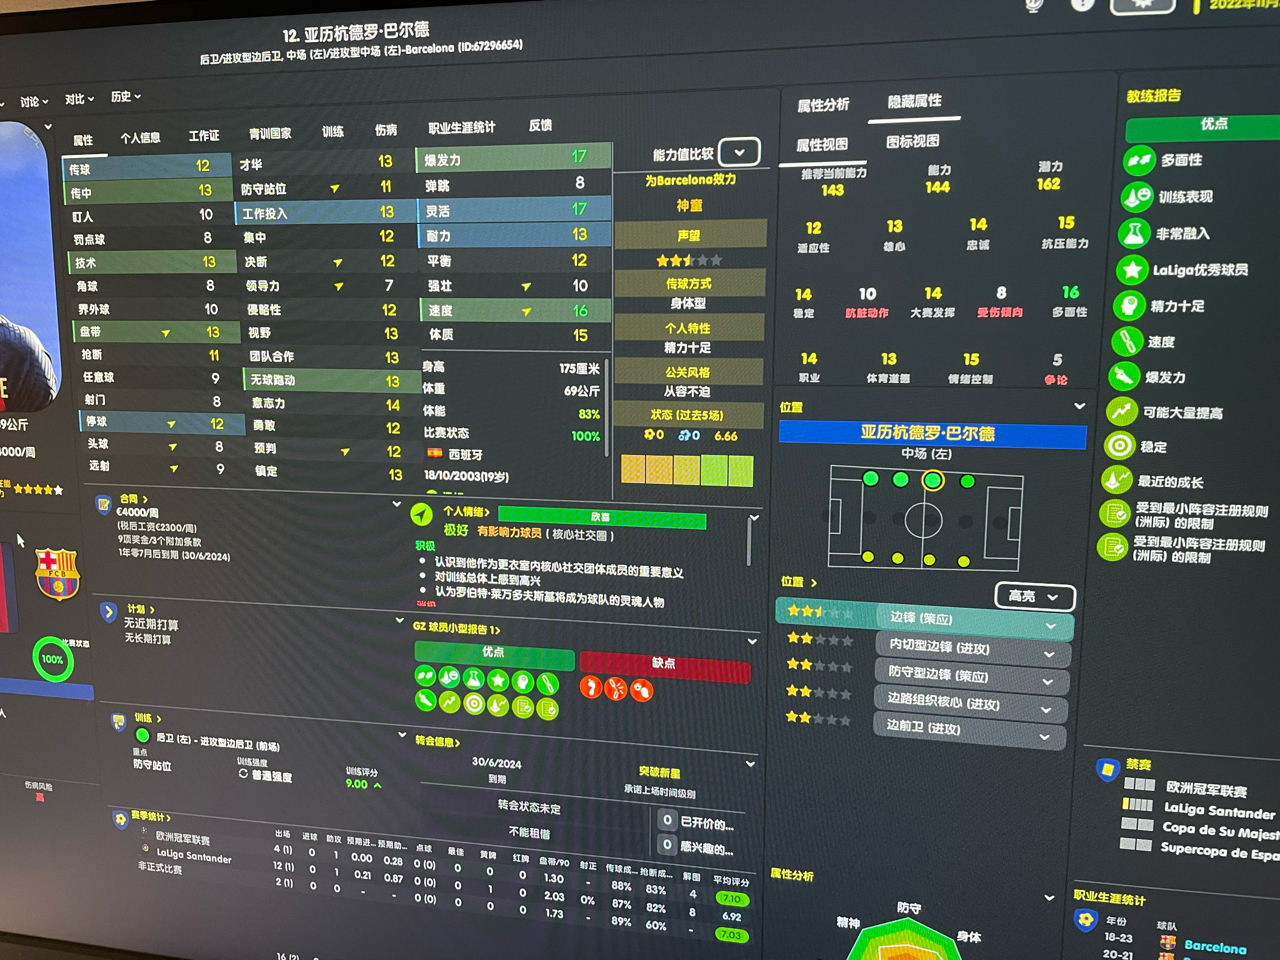Open the dropdown next to 能力值比较

click(739, 153)
